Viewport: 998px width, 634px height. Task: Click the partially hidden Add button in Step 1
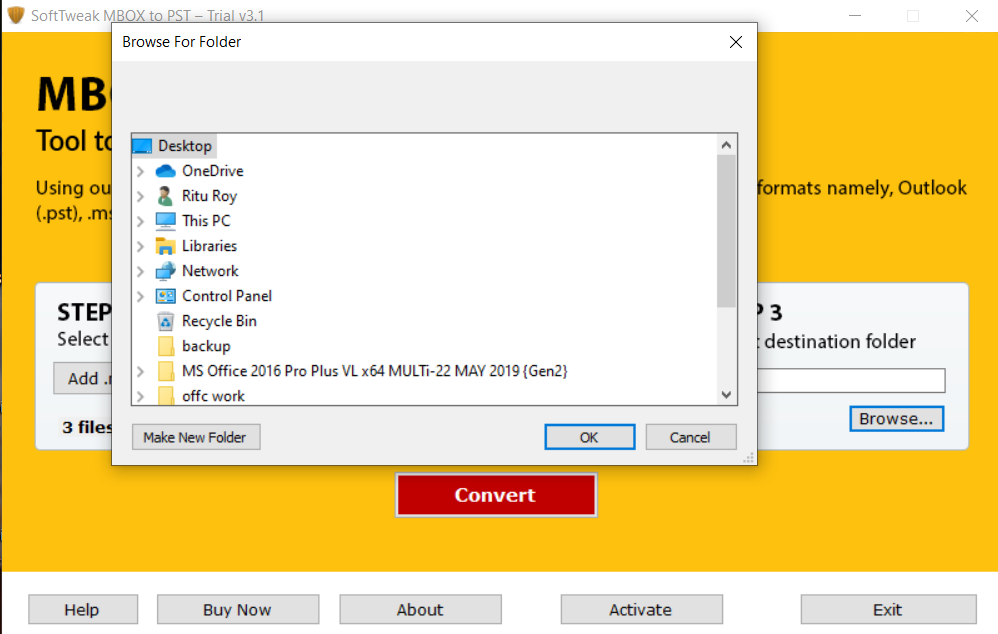click(x=83, y=379)
